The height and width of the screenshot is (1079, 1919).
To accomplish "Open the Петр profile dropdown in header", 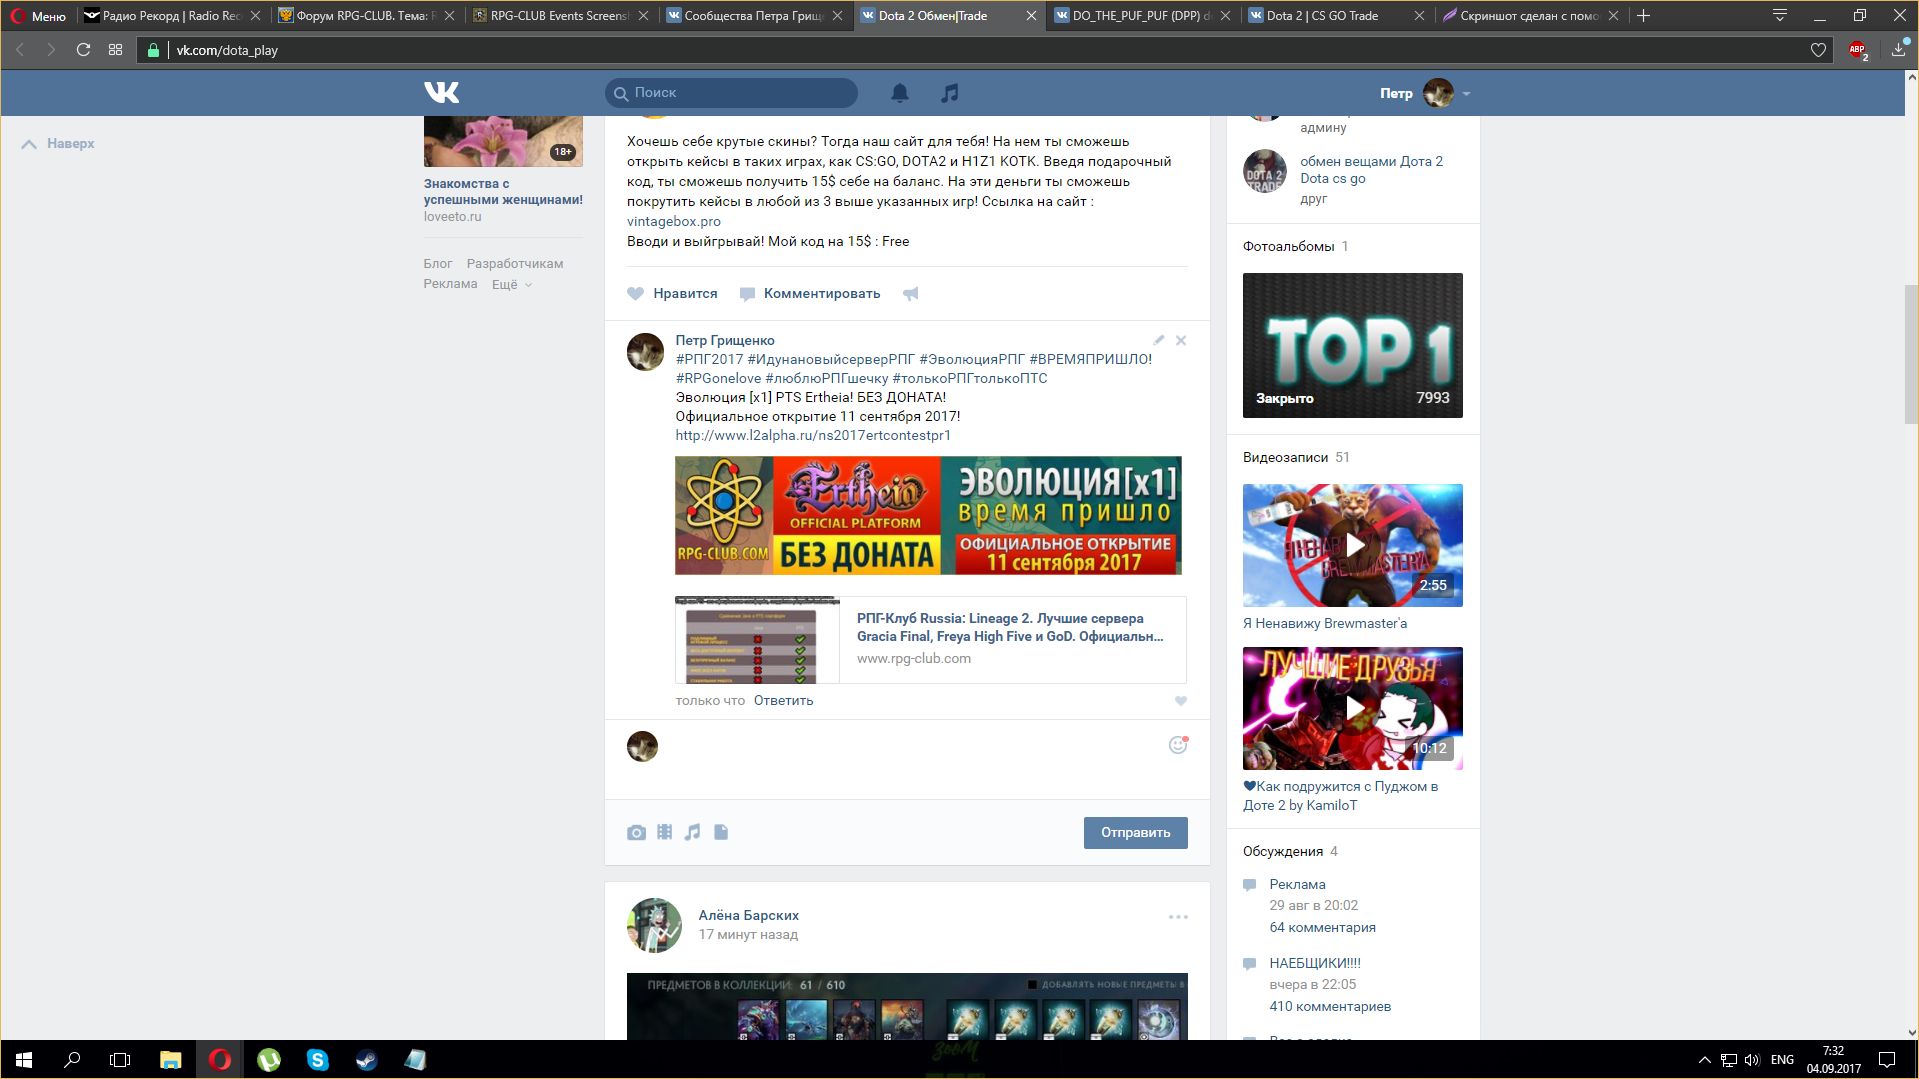I will click(x=1425, y=93).
